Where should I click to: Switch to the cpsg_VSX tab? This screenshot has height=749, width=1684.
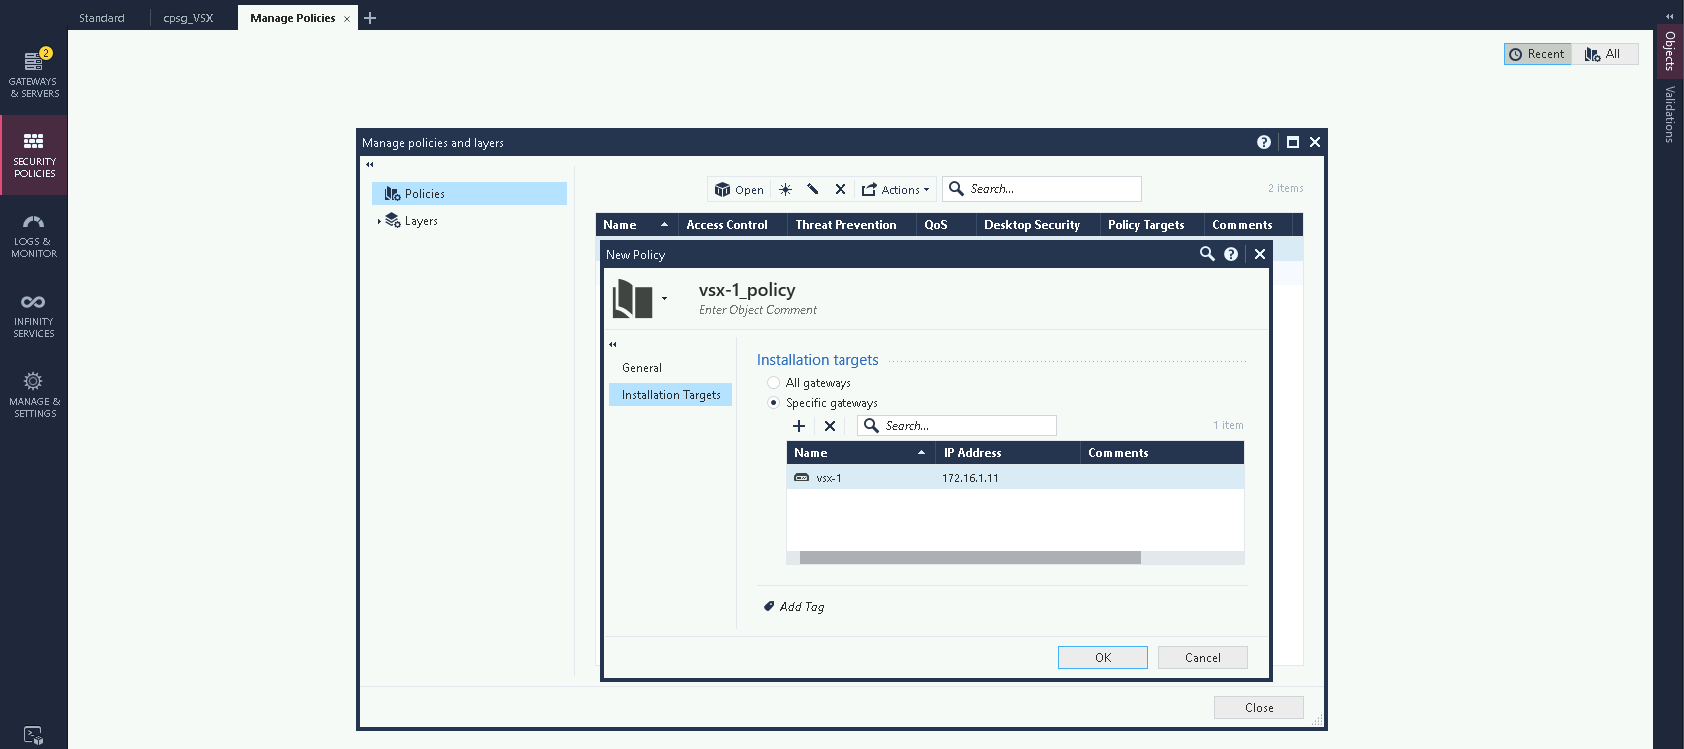pos(188,18)
